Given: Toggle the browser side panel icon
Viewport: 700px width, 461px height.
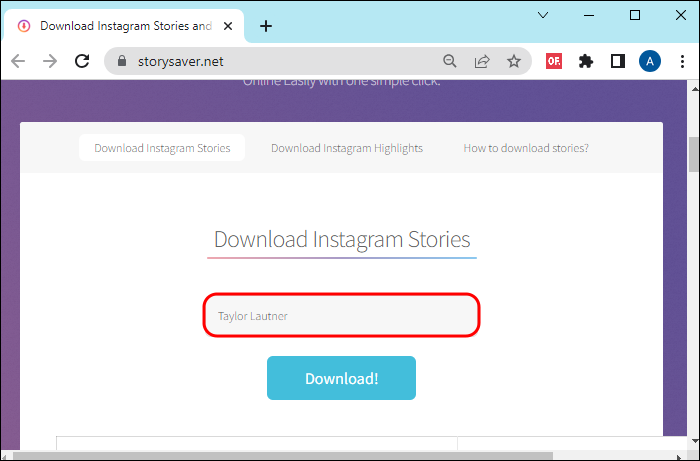Looking at the screenshot, I should (618, 61).
